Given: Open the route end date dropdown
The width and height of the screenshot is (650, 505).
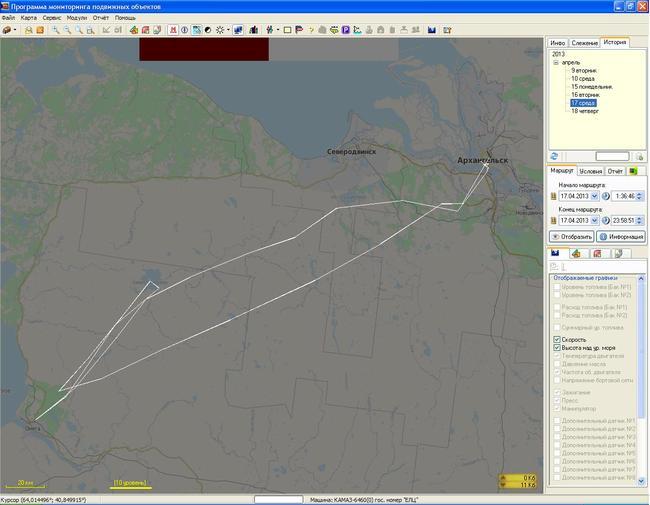Looking at the screenshot, I should click(x=594, y=220).
